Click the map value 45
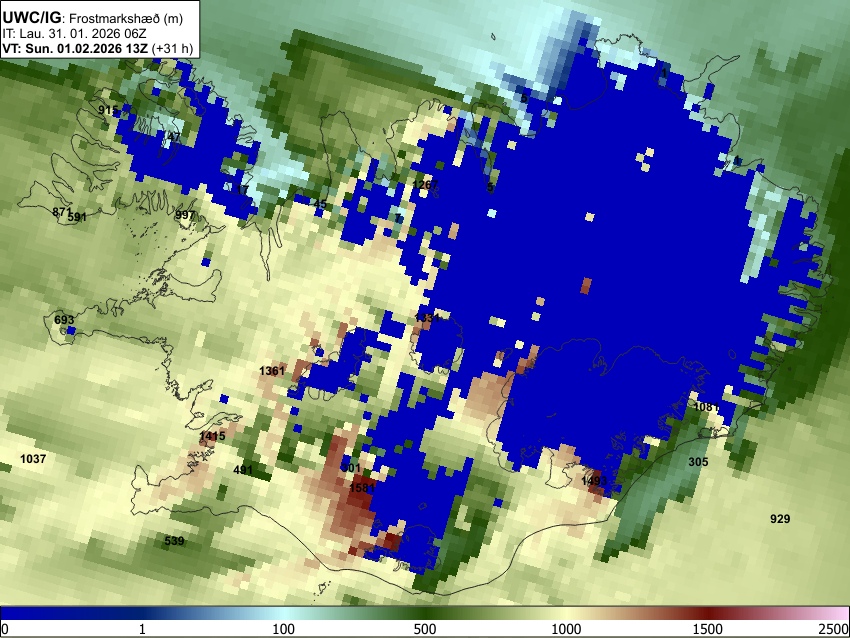Screen dimensions: 850x638 pos(320,204)
